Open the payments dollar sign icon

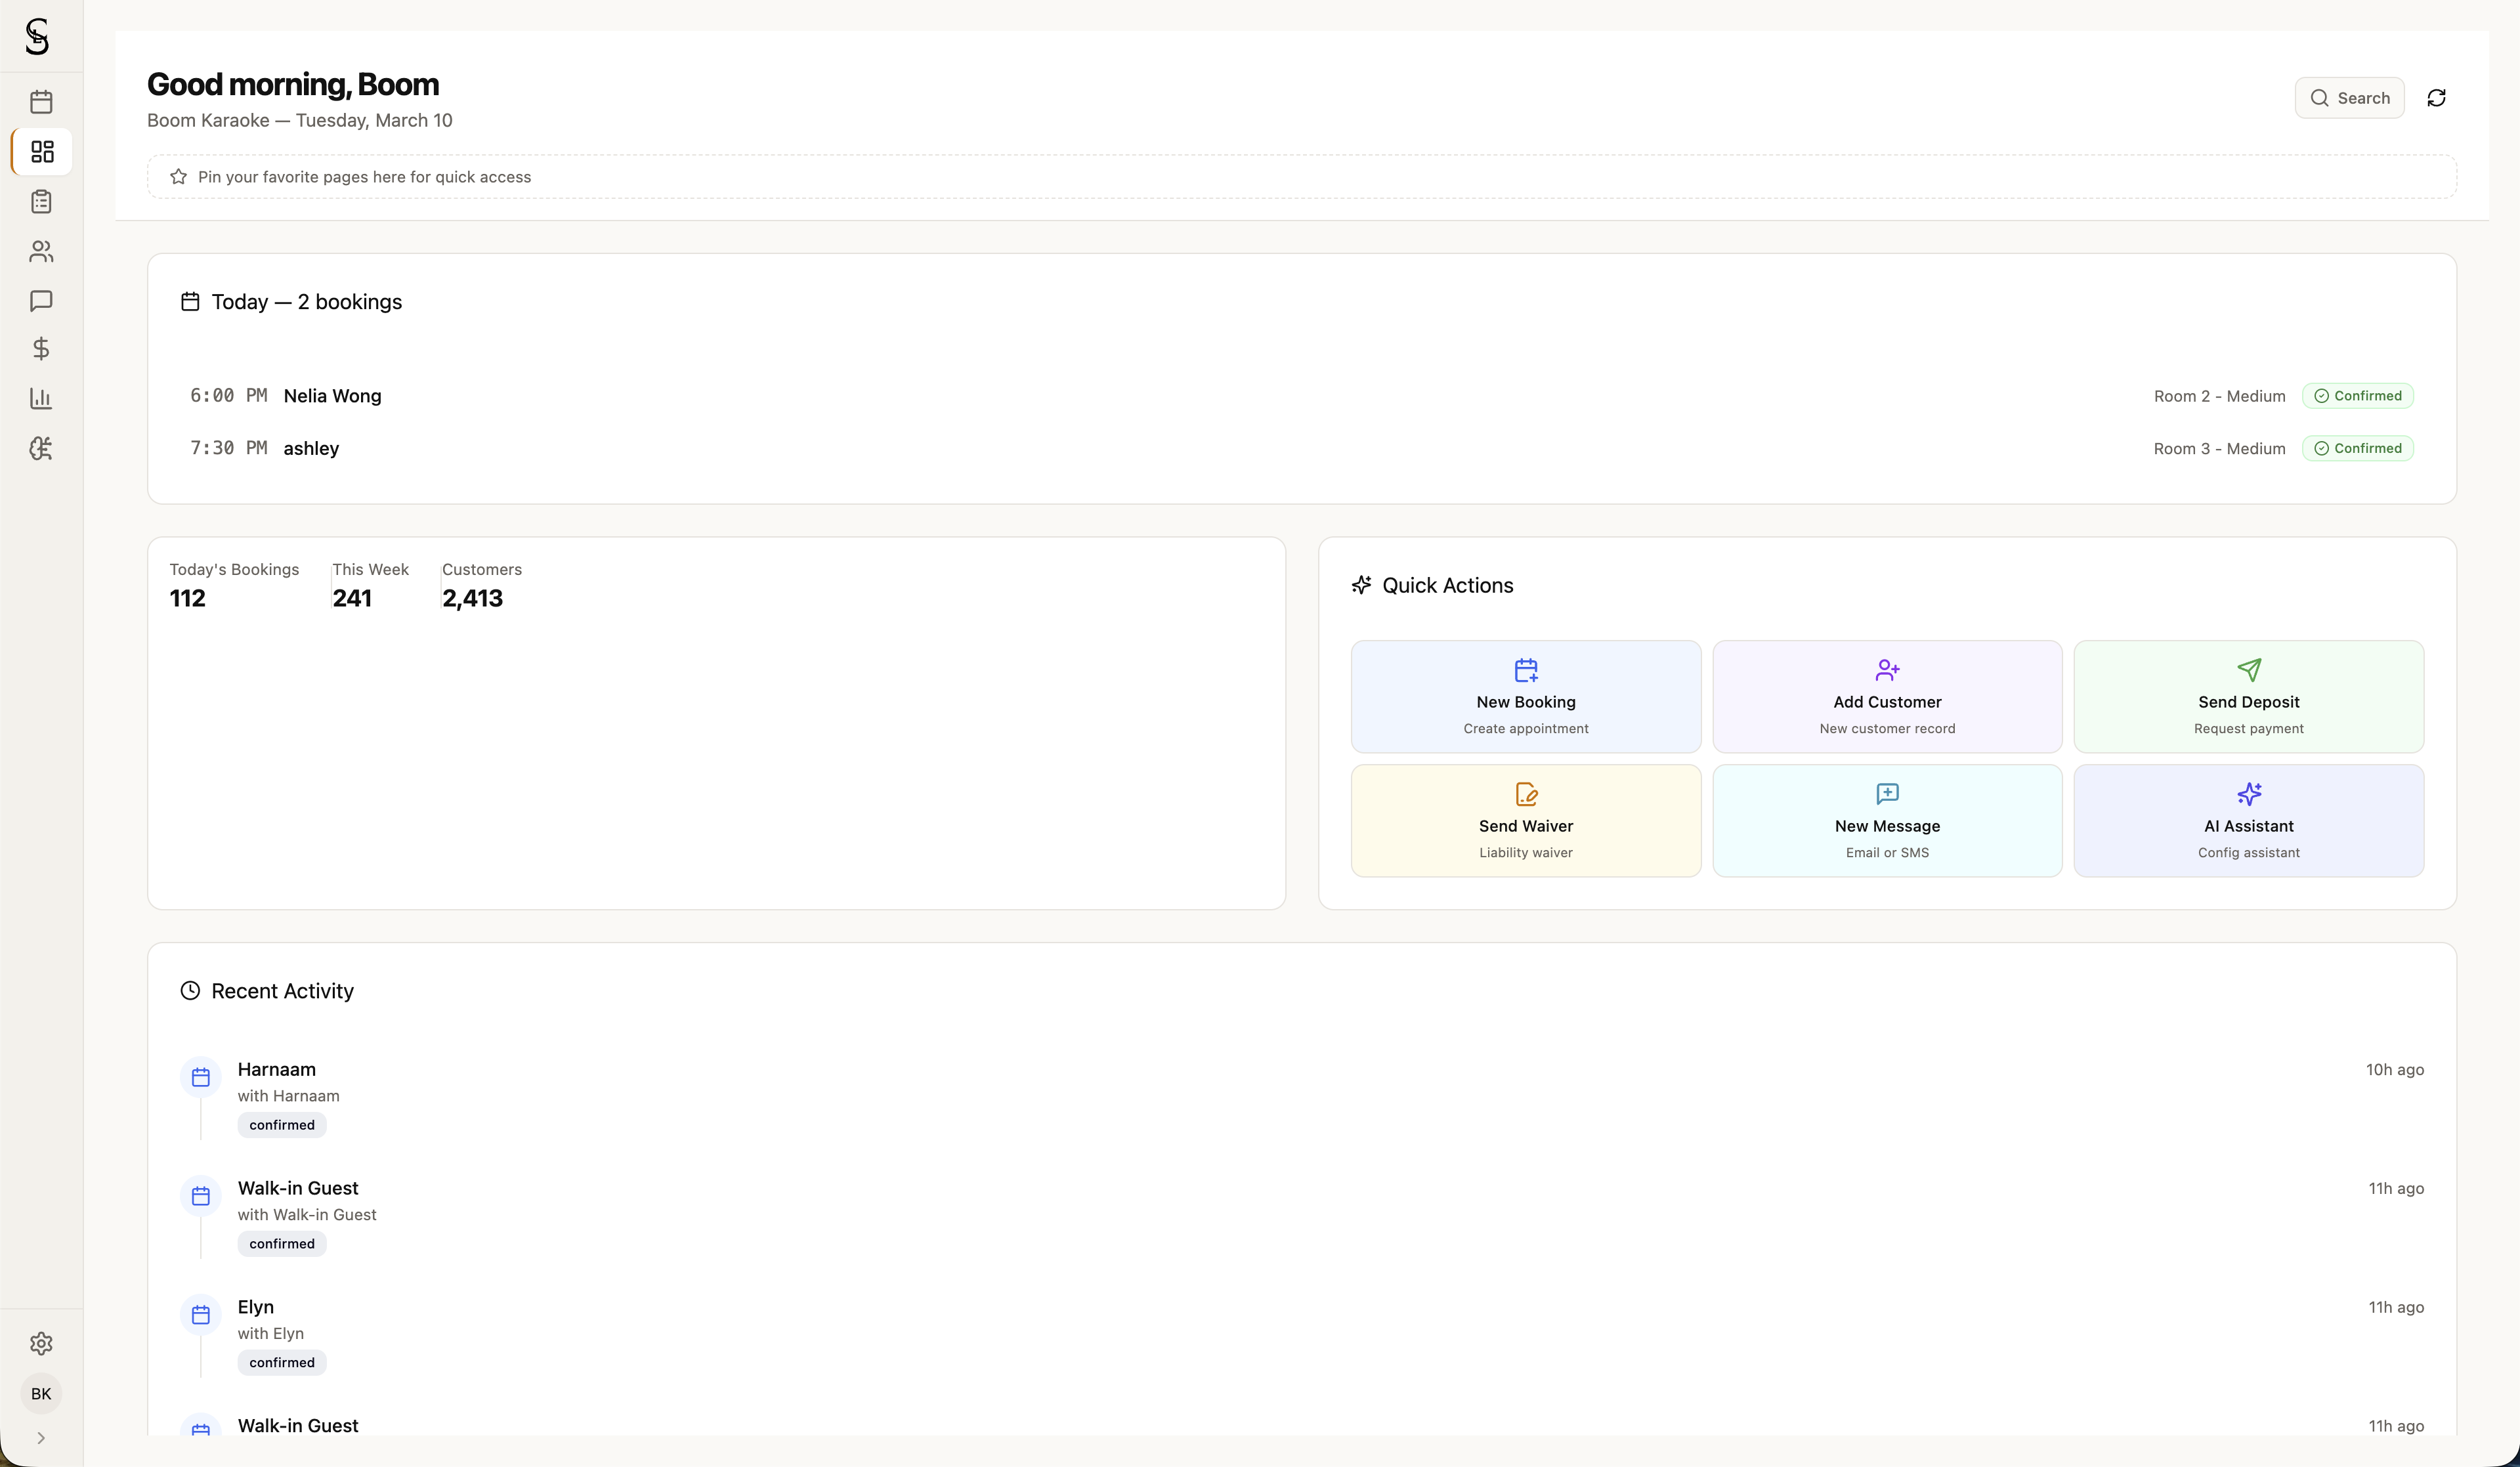(41, 349)
